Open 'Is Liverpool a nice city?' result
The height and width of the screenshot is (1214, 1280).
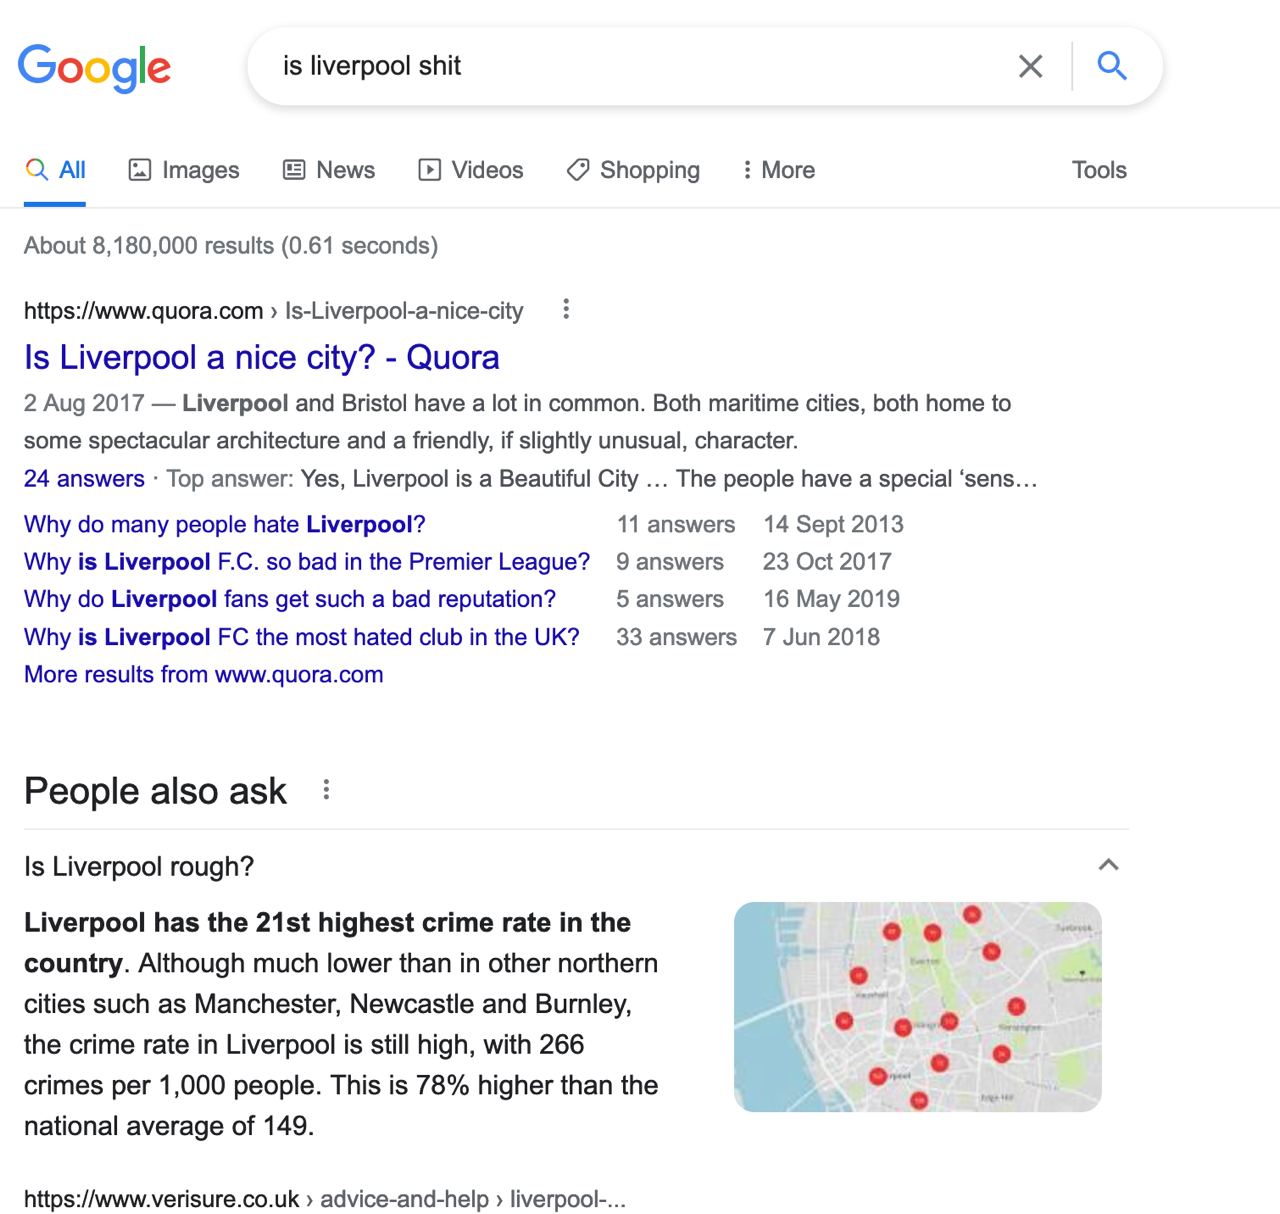point(262,357)
